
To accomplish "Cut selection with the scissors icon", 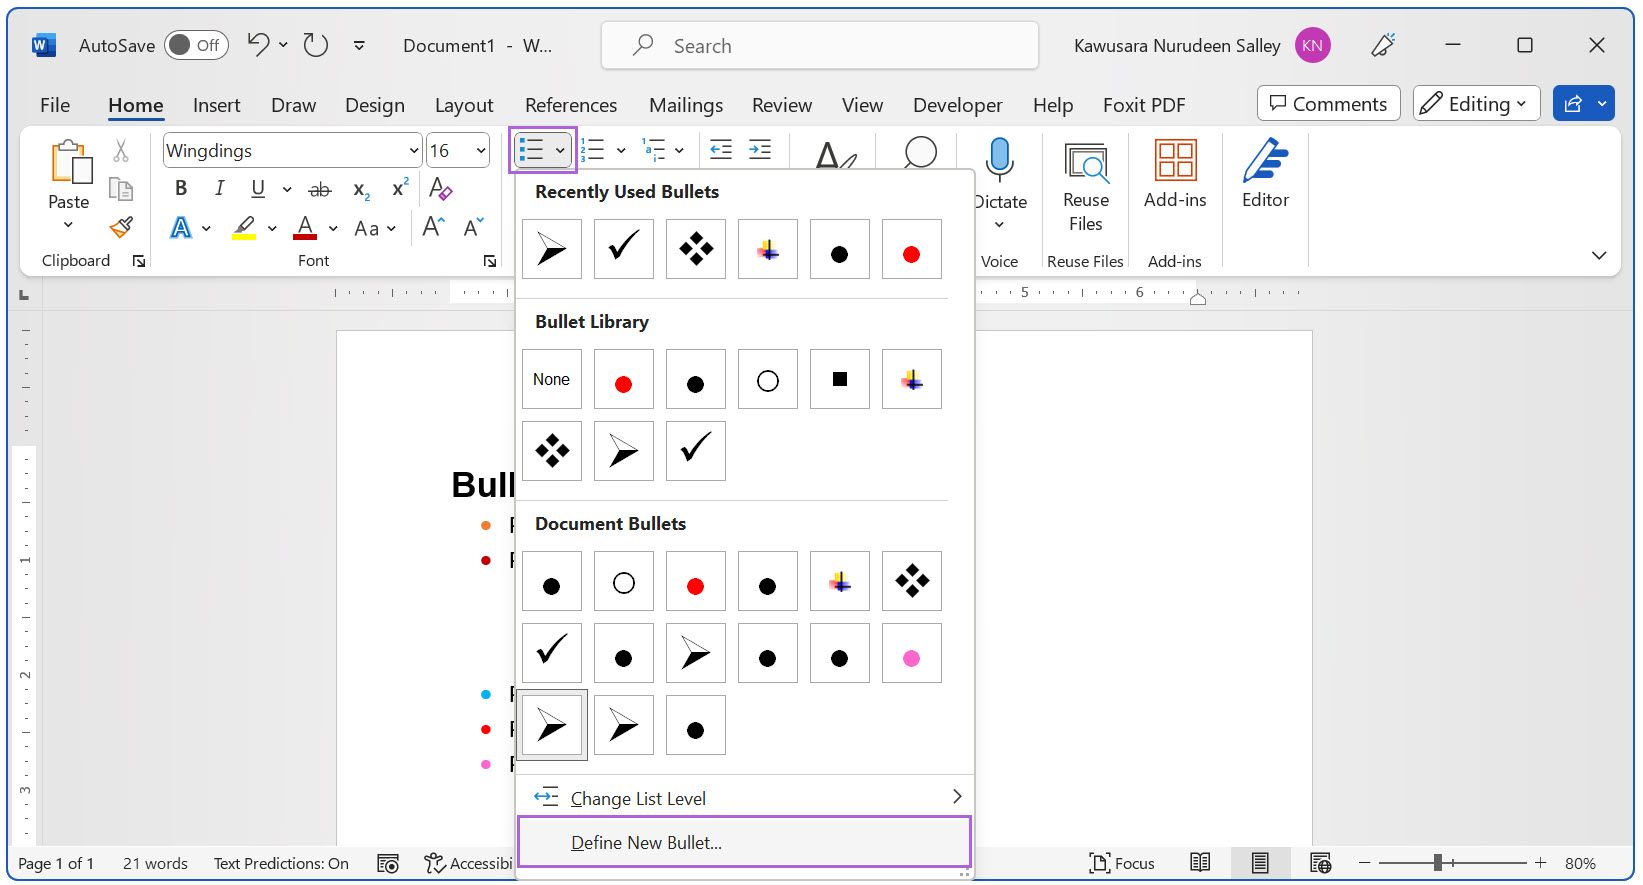I will (x=121, y=150).
